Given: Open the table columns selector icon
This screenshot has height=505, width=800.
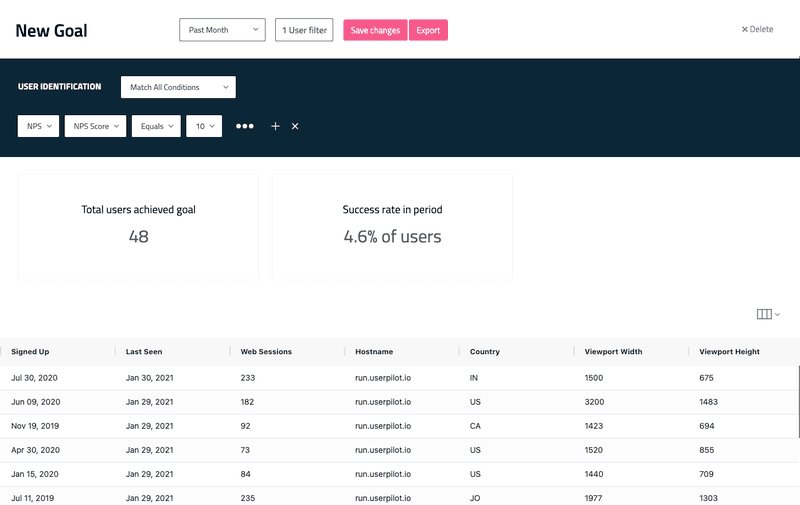Looking at the screenshot, I should pos(768,314).
